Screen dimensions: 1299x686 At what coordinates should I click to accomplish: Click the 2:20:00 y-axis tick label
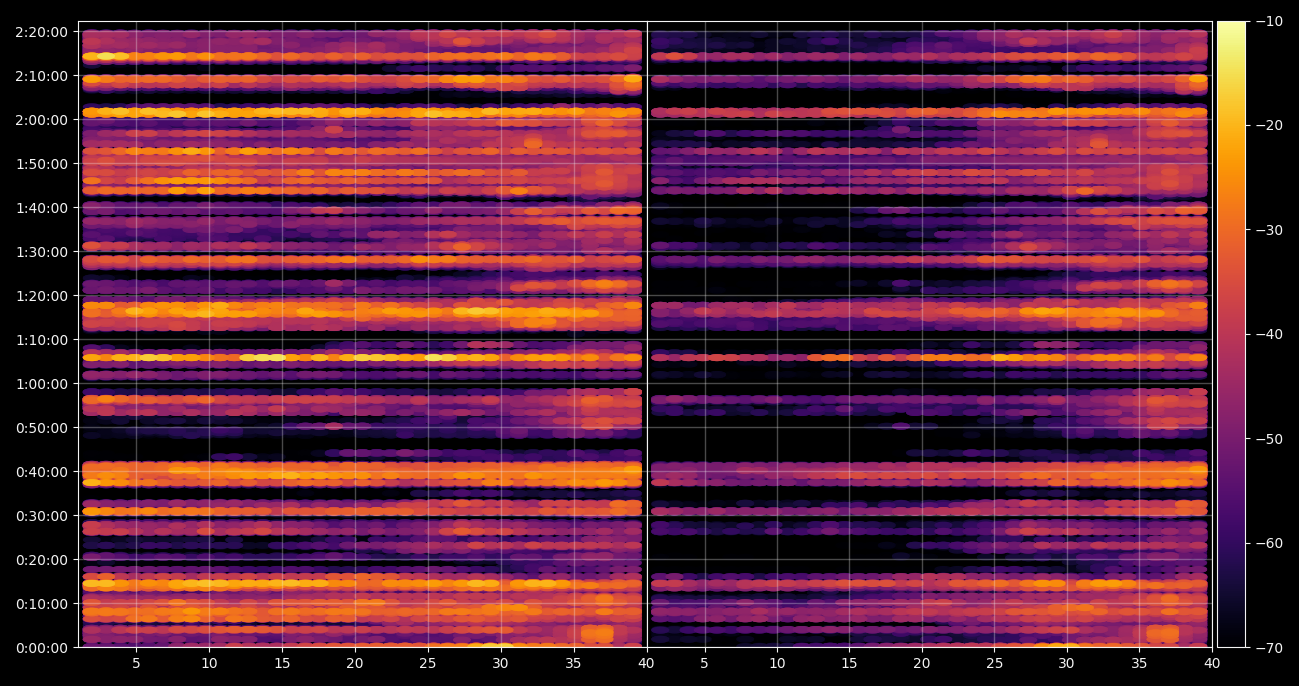42,32
